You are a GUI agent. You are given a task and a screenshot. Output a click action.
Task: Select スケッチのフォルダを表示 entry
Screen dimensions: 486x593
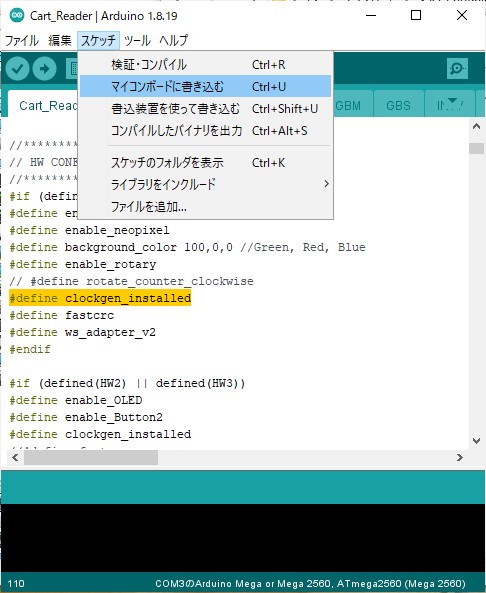[x=205, y=163]
